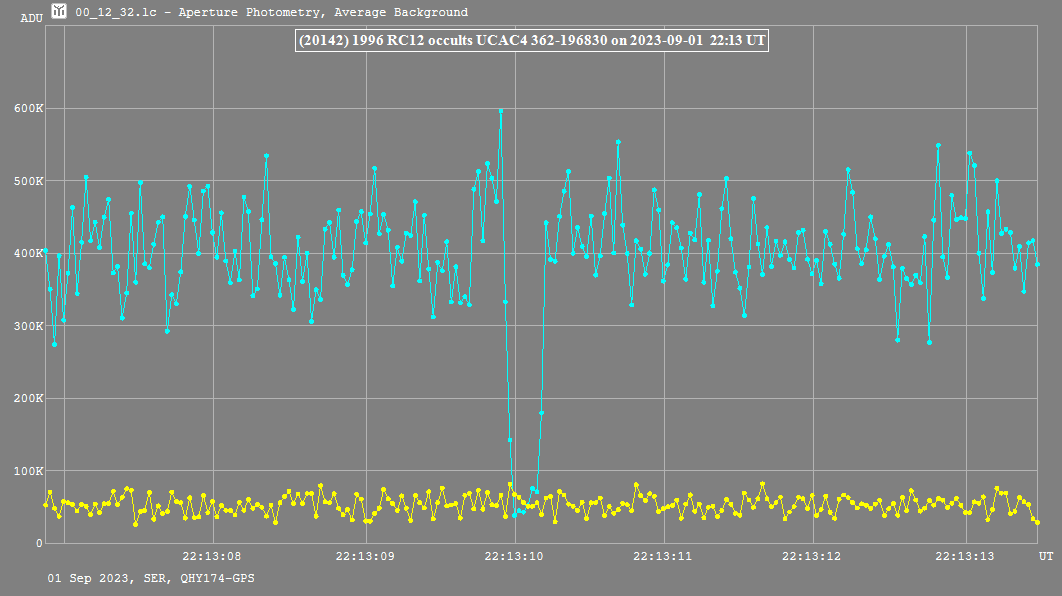Click the 22:13:12 time axis label

tap(814, 556)
